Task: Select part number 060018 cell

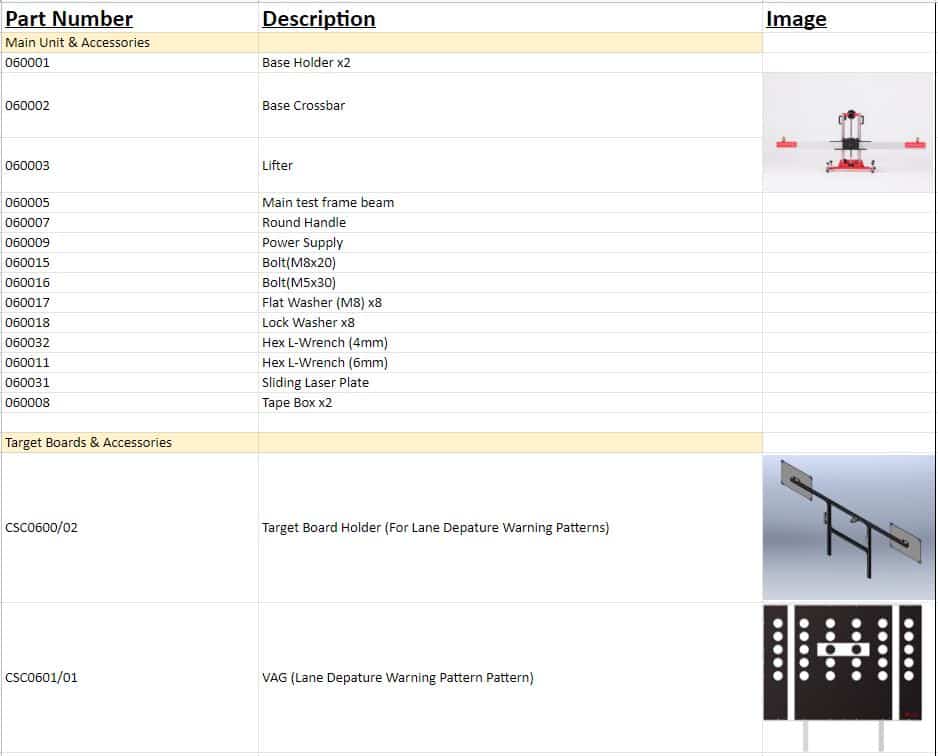Action: coord(129,322)
